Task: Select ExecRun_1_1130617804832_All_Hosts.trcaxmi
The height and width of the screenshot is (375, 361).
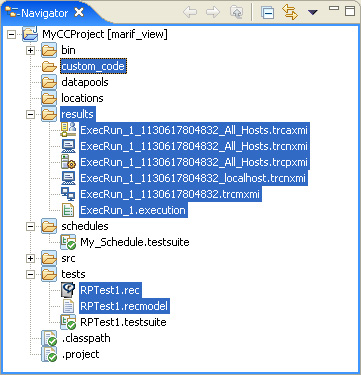Action: coord(194,130)
